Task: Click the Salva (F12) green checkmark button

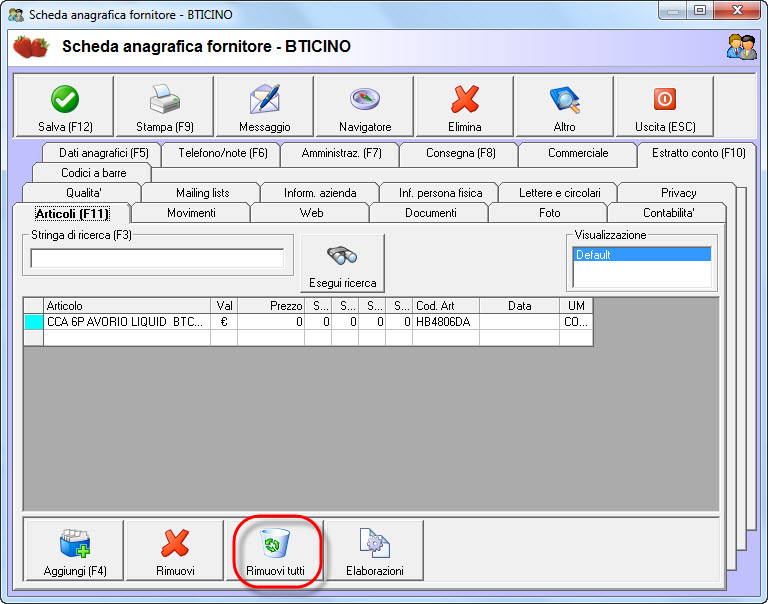Action: [x=65, y=106]
